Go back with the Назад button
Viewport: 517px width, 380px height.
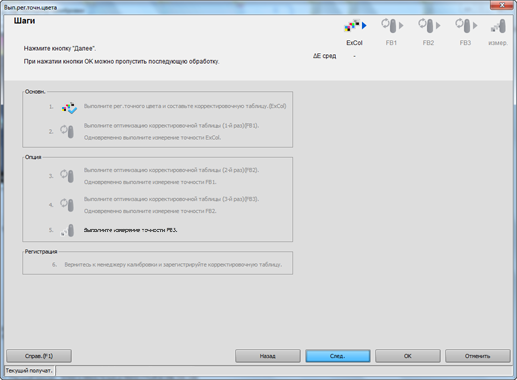(x=268, y=356)
